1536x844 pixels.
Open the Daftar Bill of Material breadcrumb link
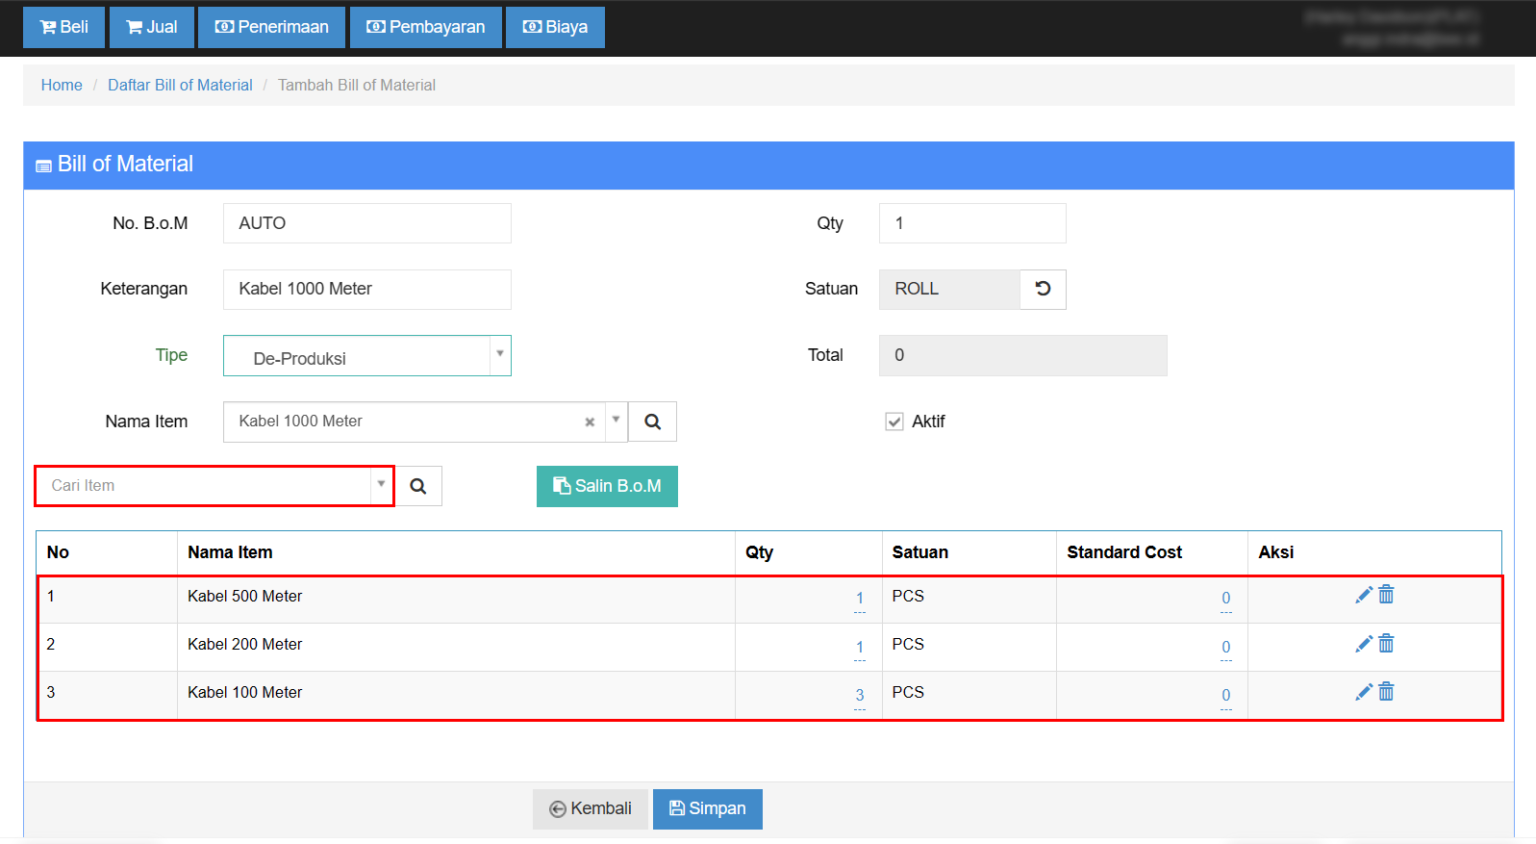180,85
